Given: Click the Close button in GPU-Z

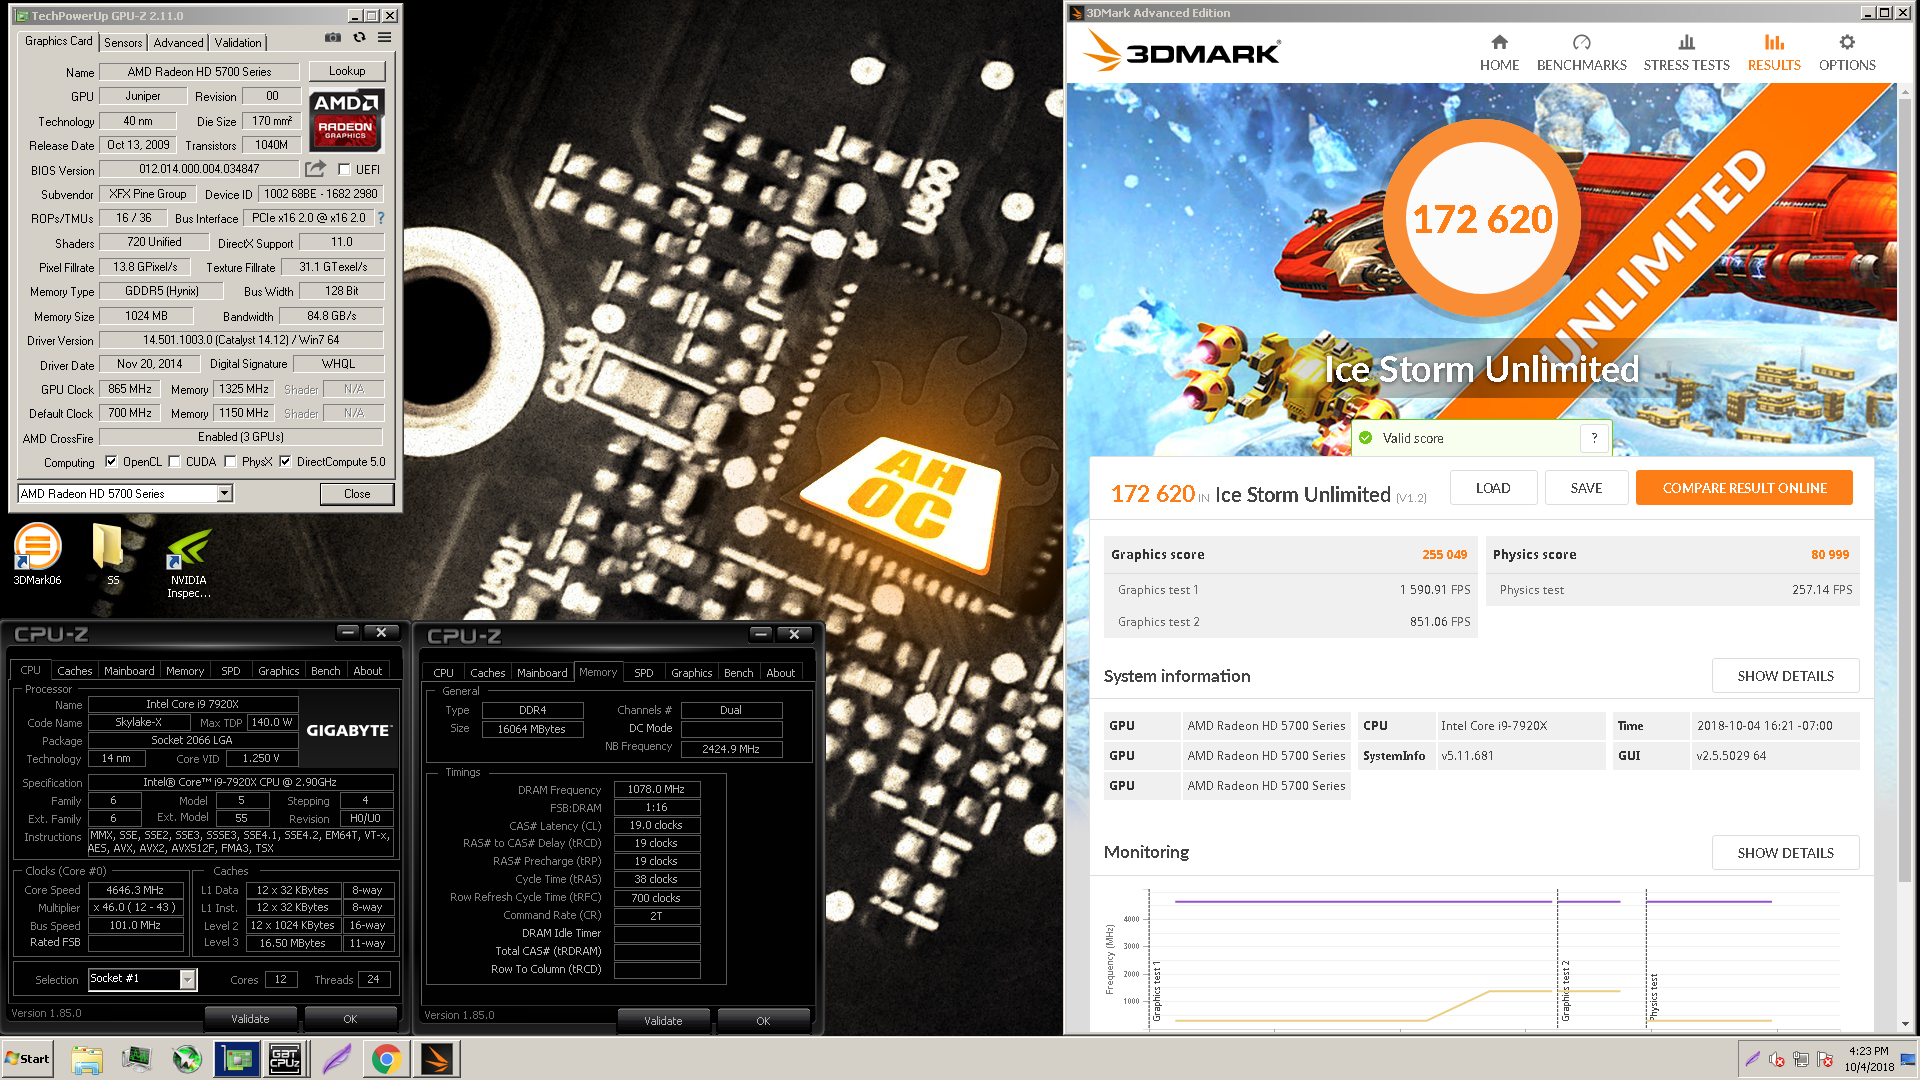Looking at the screenshot, I should pyautogui.click(x=357, y=494).
